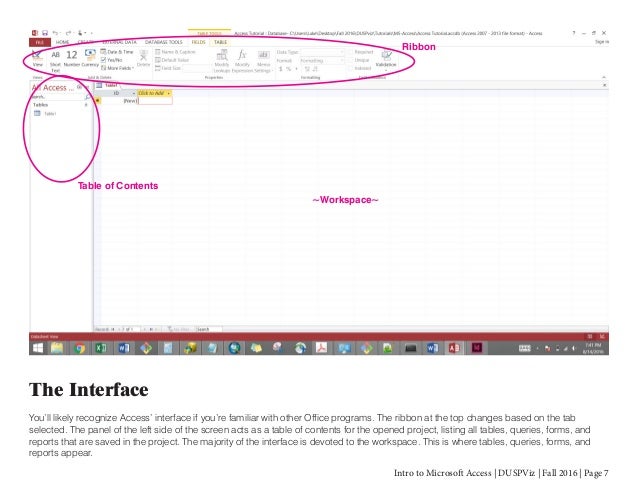Switch to the EXTERNAL DATA tab
Screen dimensions: 638x493
(x=119, y=42)
